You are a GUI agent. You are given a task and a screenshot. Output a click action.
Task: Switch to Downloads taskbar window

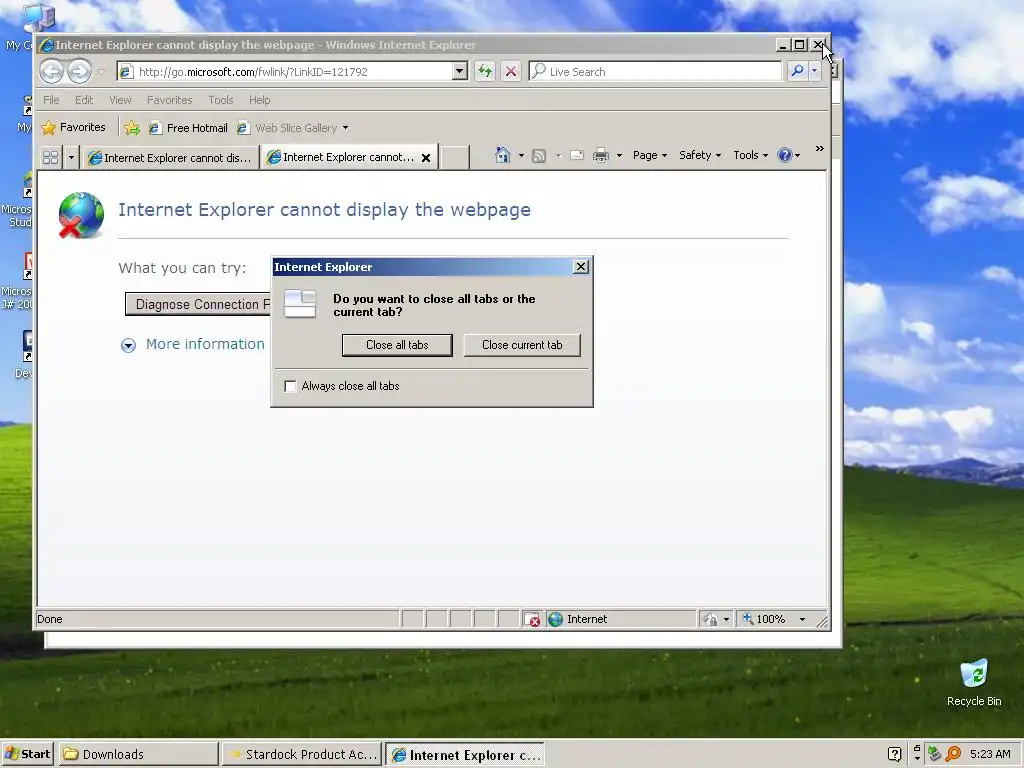pos(138,754)
